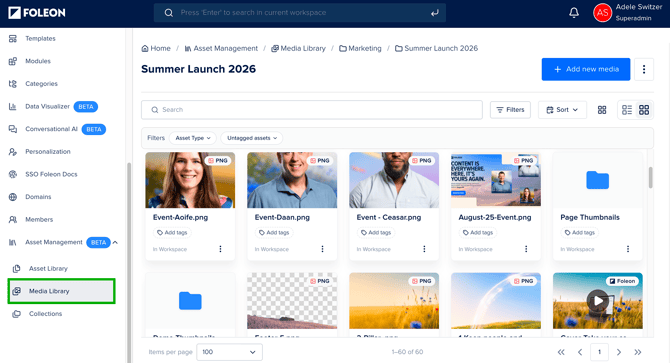Click the Asset Management library icon
The width and height of the screenshot is (670, 363).
[13, 243]
